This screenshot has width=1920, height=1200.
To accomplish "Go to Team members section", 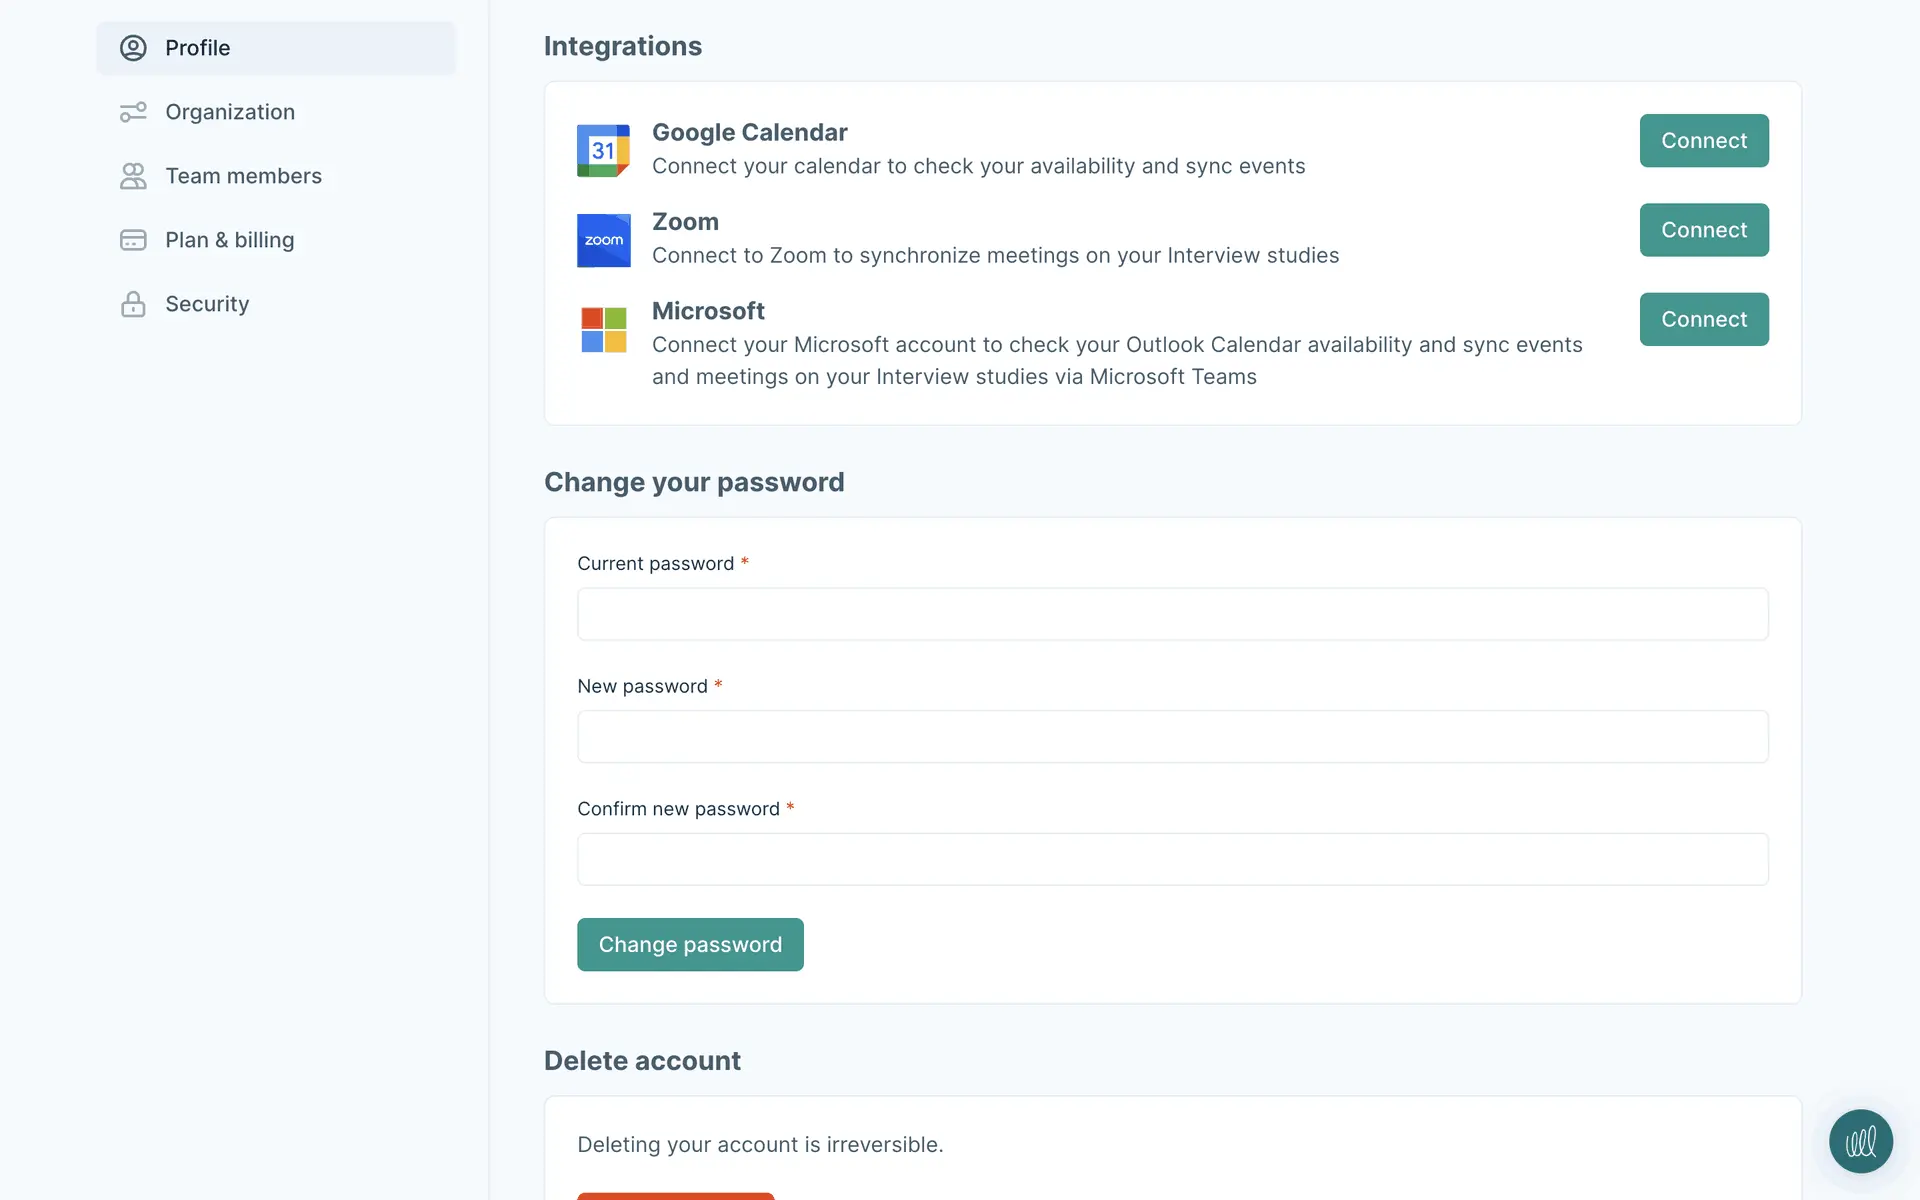I will coord(243,176).
